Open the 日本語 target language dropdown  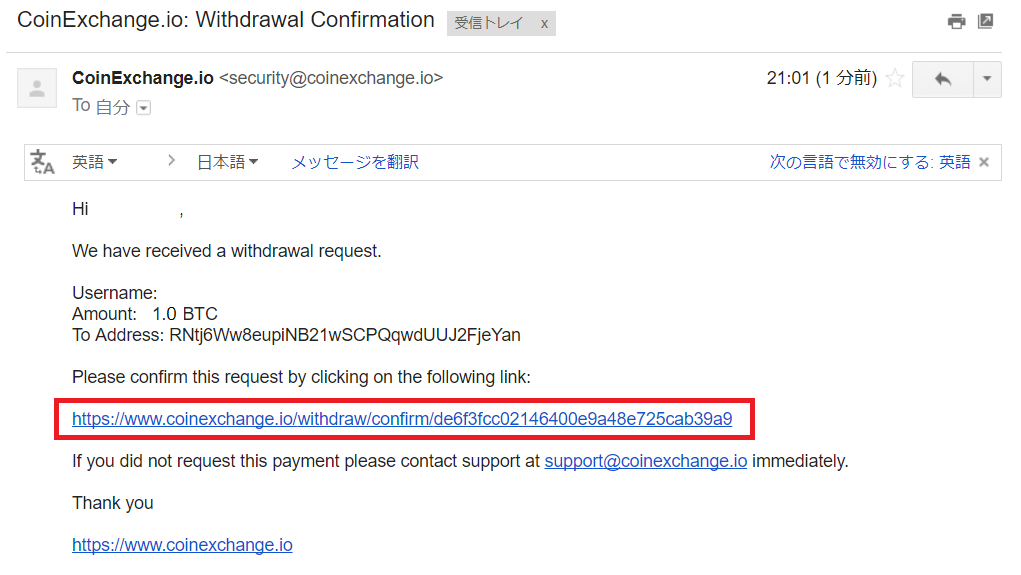pos(227,162)
